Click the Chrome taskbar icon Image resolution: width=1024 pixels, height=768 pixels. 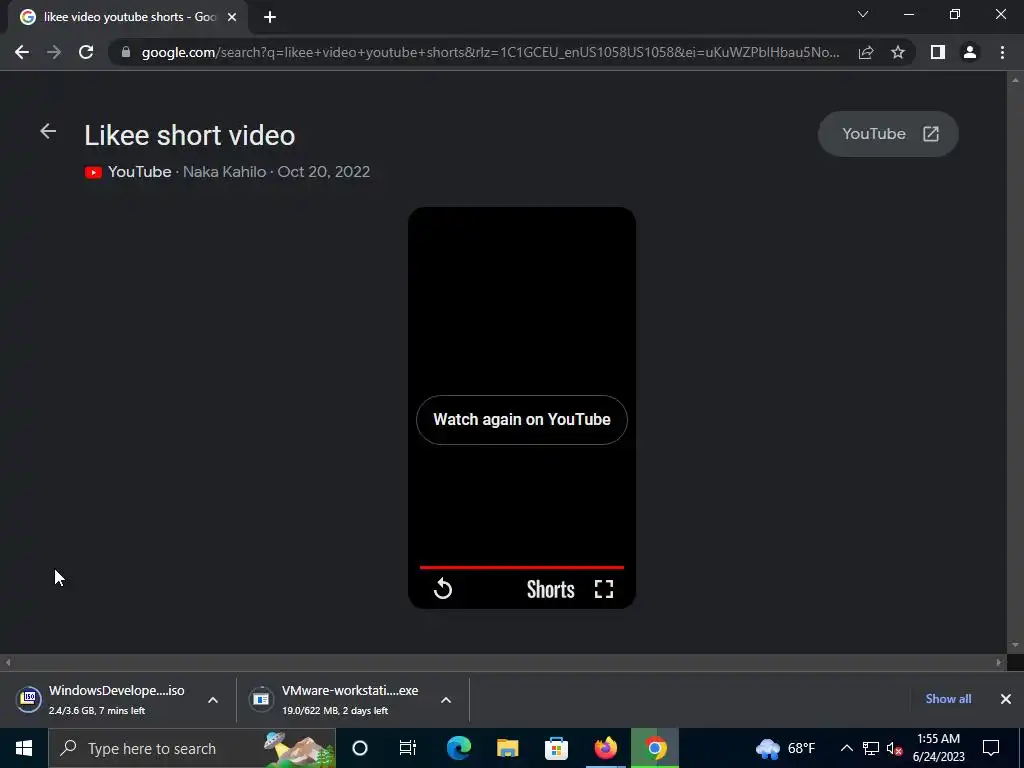[655, 748]
